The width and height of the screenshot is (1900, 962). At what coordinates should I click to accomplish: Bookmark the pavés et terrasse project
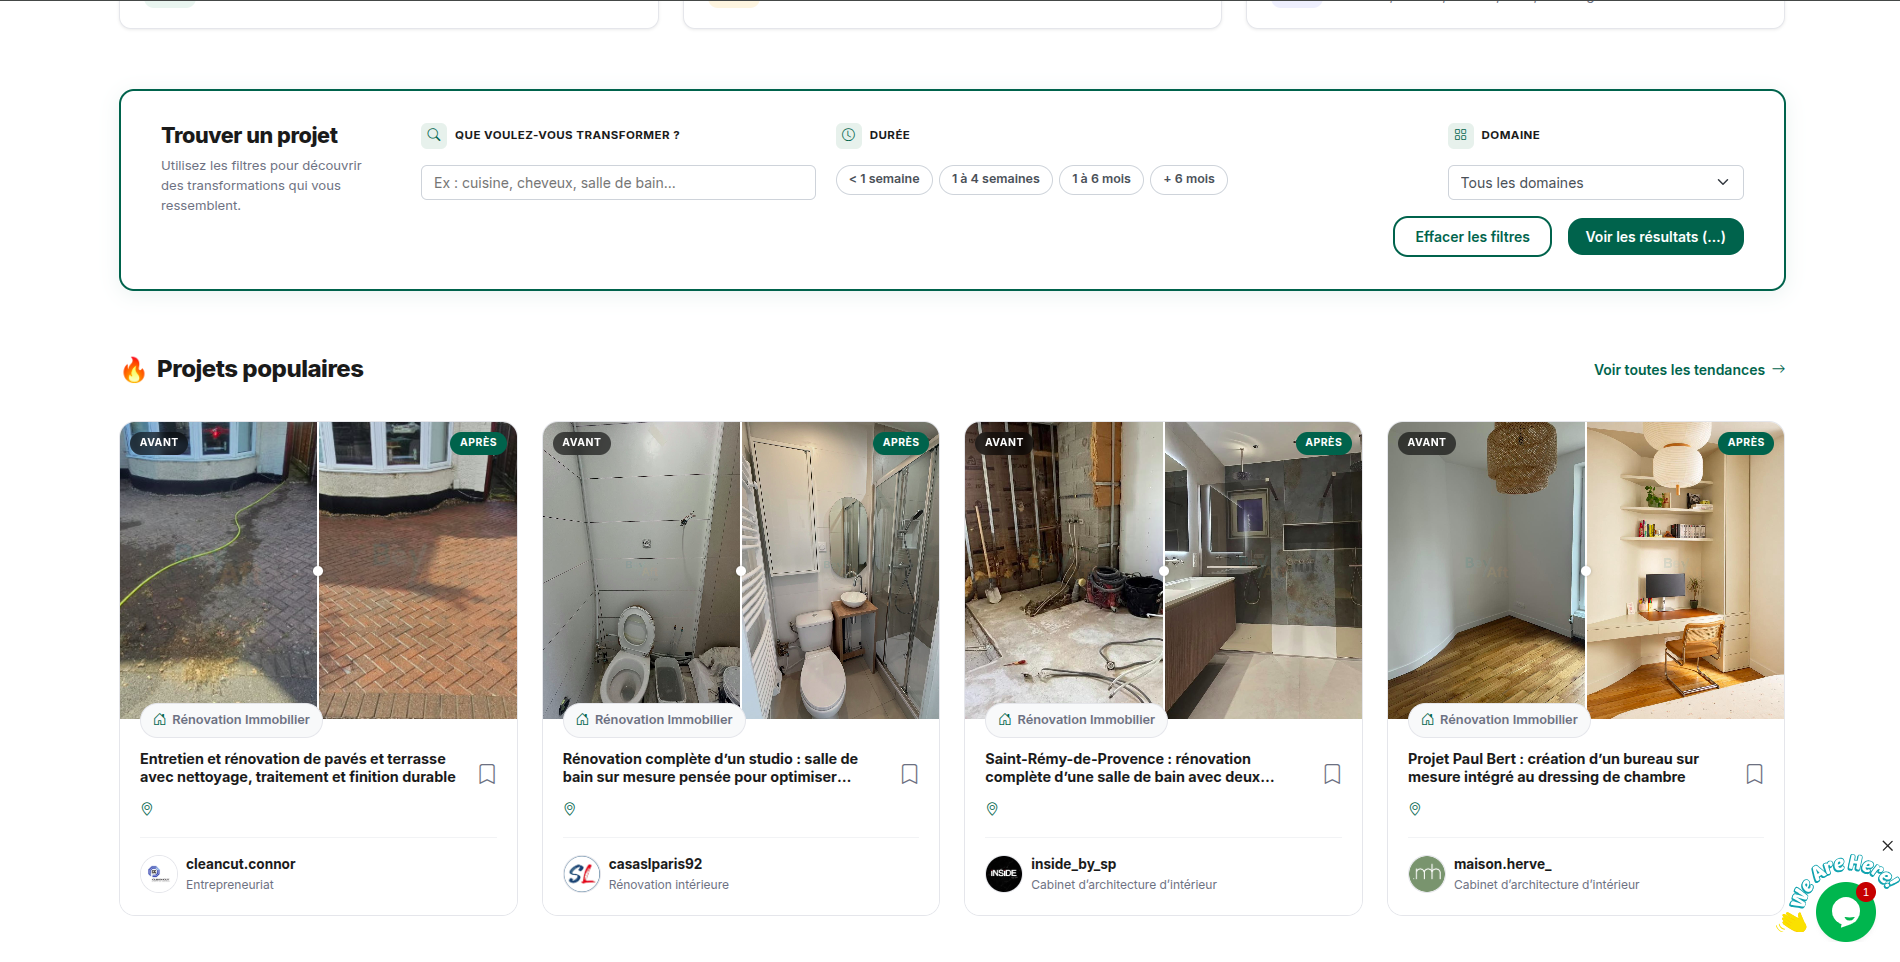(487, 774)
